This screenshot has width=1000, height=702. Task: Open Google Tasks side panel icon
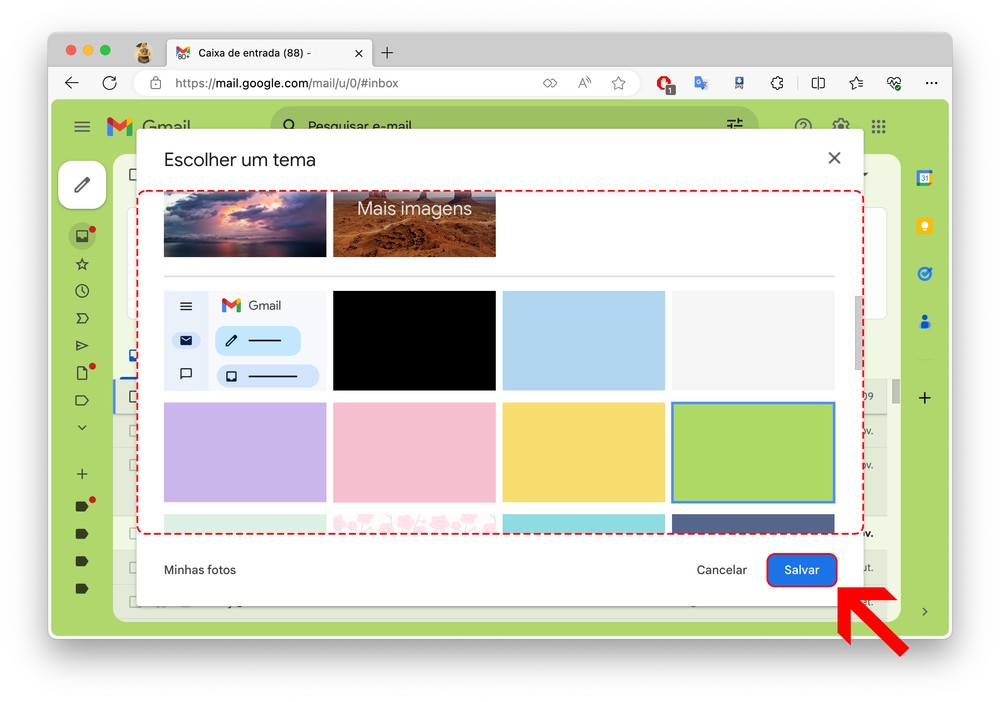point(925,274)
